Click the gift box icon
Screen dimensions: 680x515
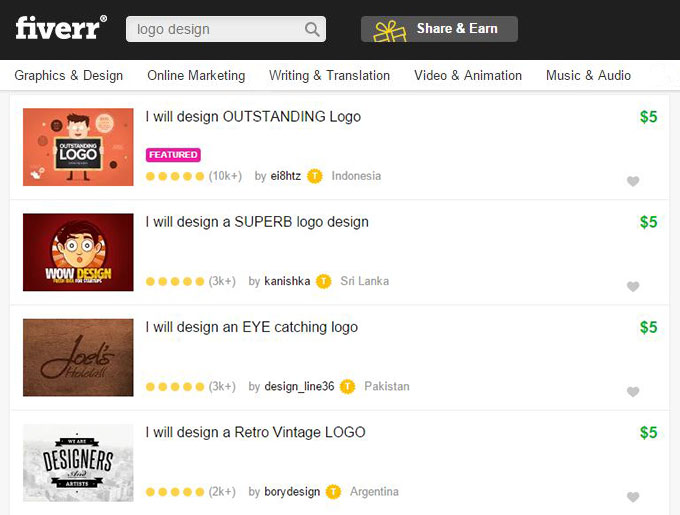pyautogui.click(x=390, y=31)
